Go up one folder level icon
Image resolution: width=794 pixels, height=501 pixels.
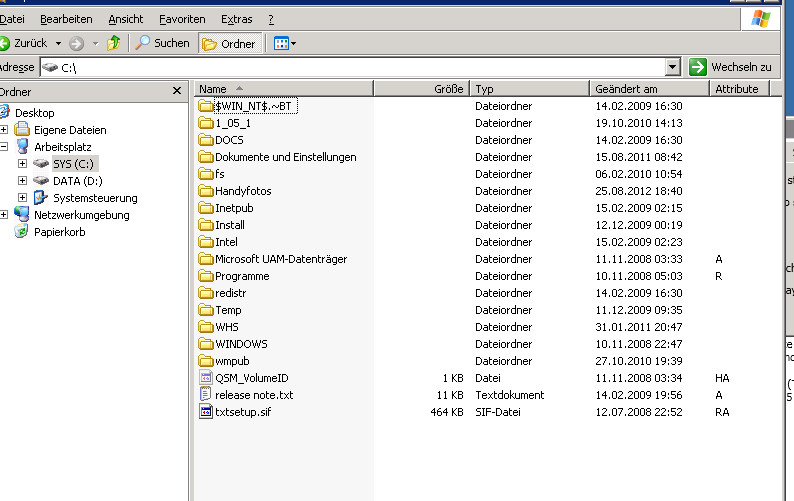113,44
